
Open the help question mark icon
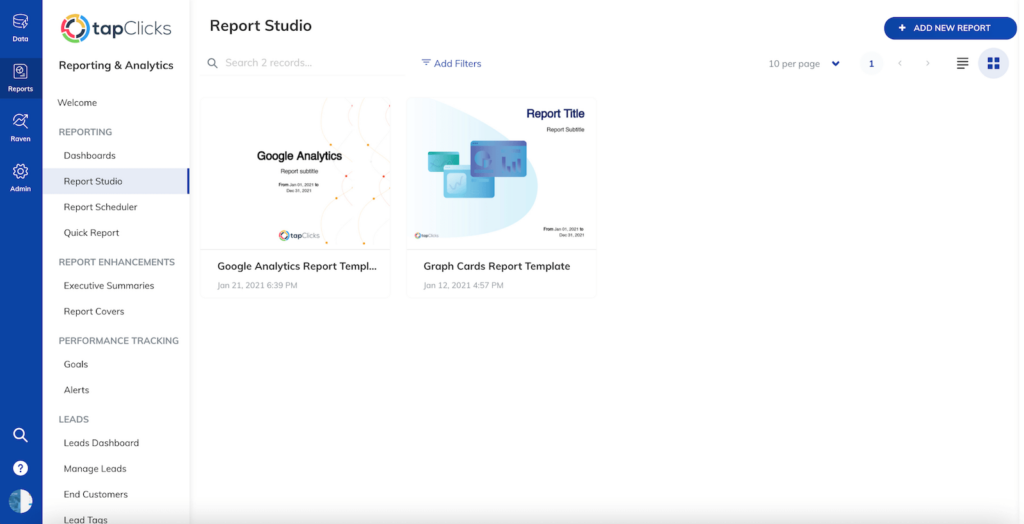[20, 468]
